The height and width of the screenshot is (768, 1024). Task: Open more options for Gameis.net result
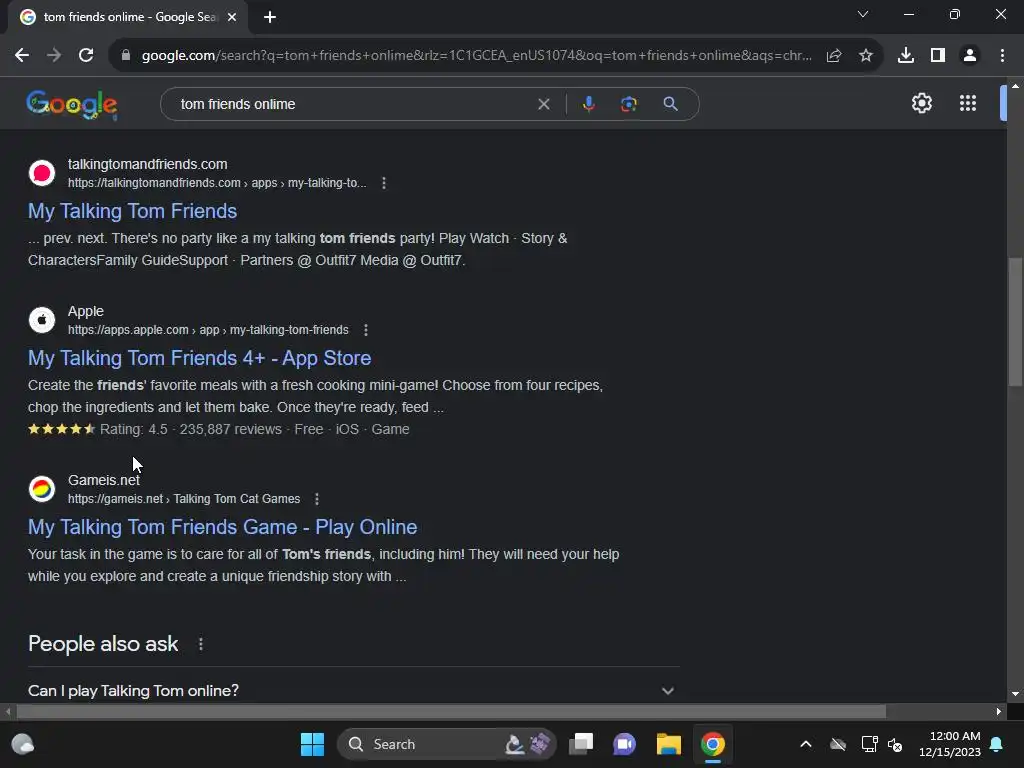point(317,500)
